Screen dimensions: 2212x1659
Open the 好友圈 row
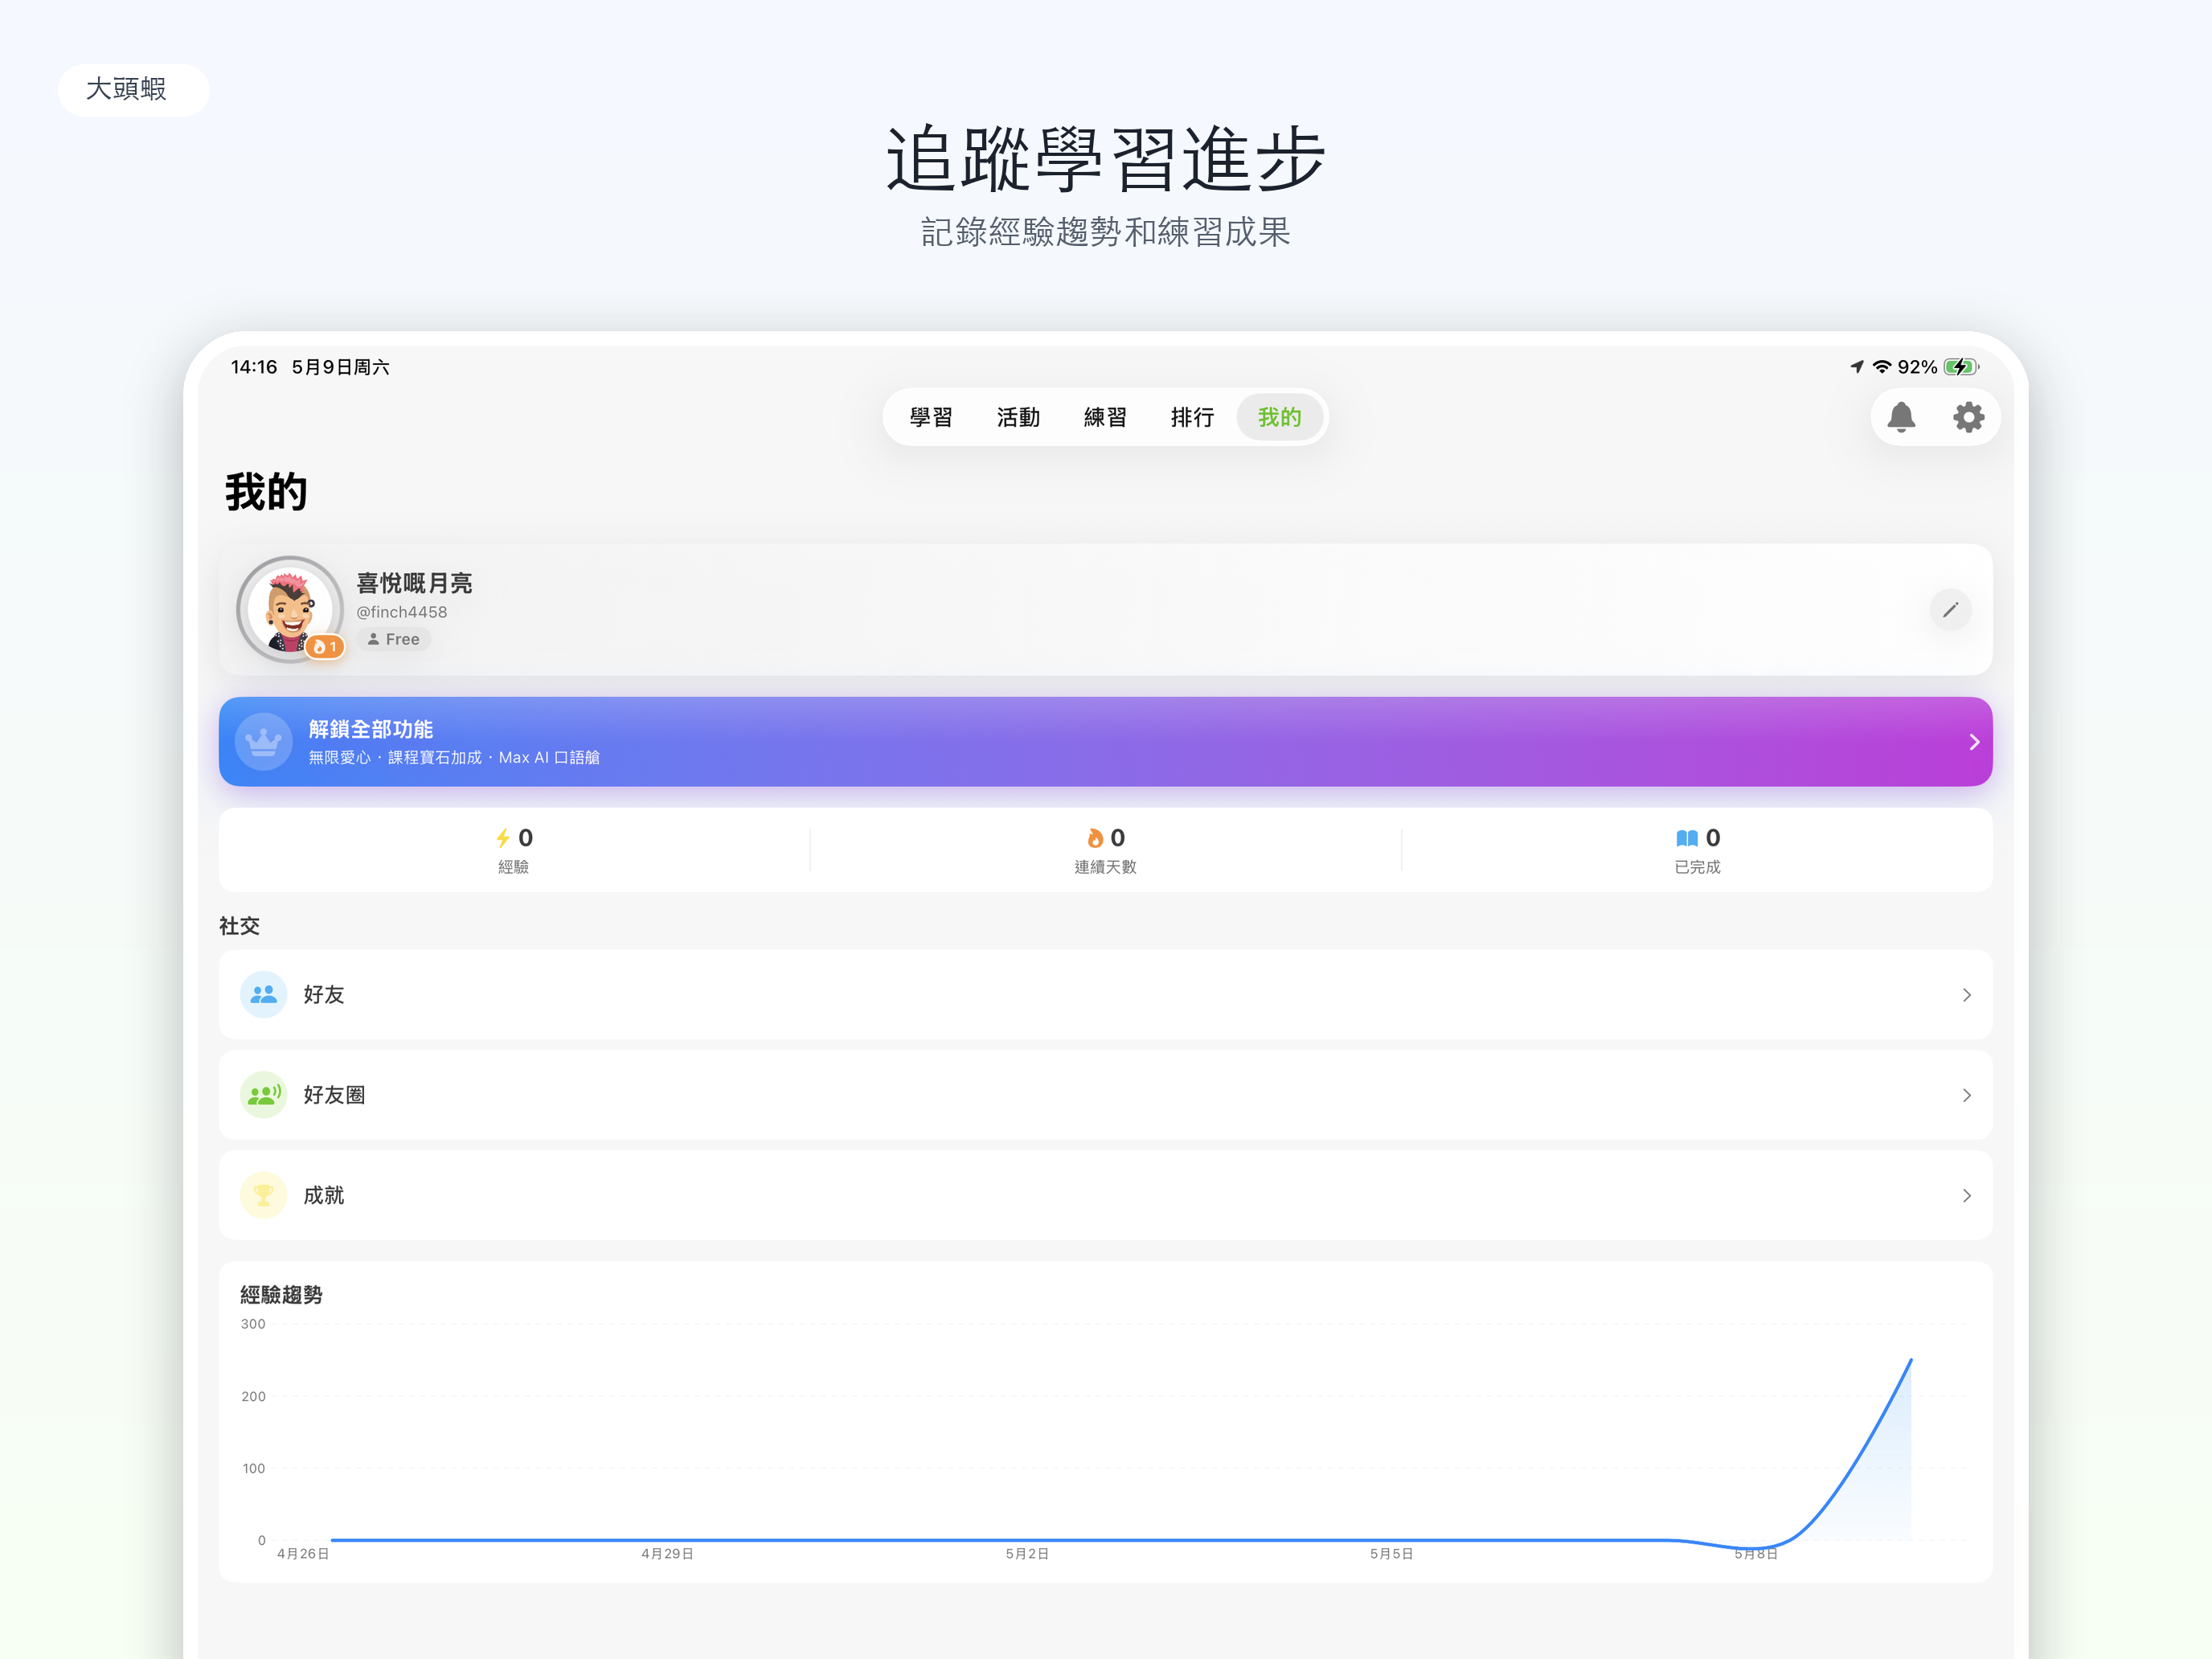[1105, 1095]
